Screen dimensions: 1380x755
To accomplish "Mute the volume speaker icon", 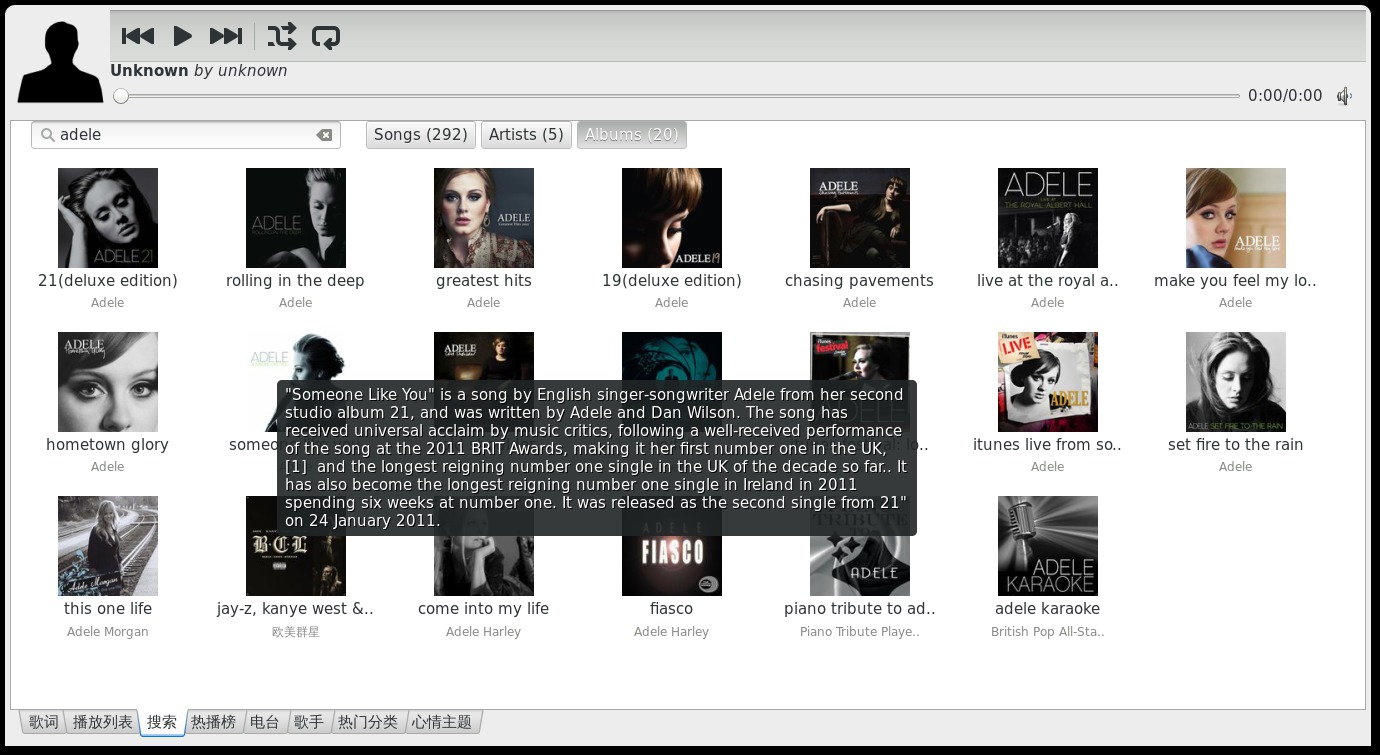I will click(x=1345, y=96).
